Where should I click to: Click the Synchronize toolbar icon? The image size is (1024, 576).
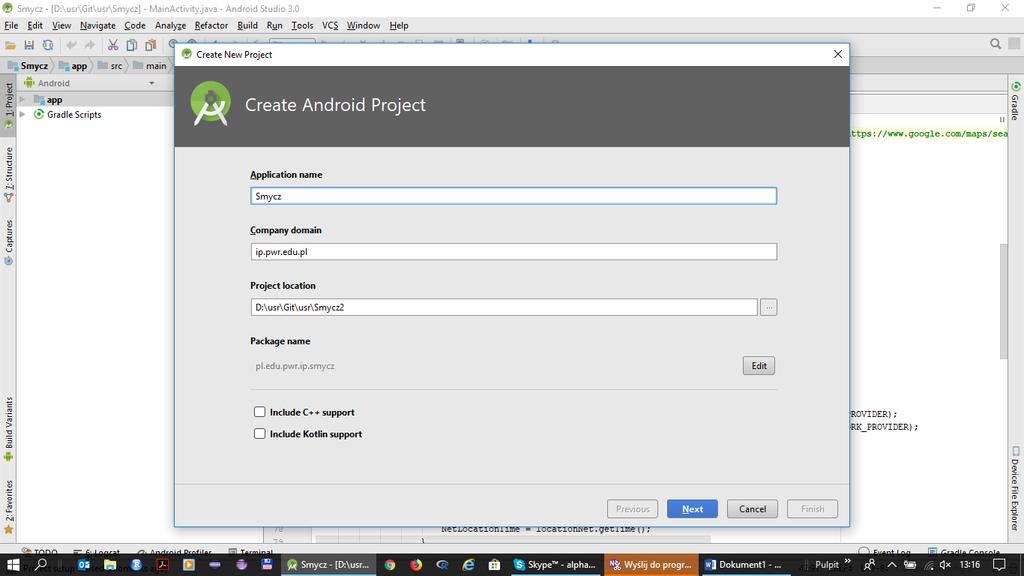pos(48,45)
